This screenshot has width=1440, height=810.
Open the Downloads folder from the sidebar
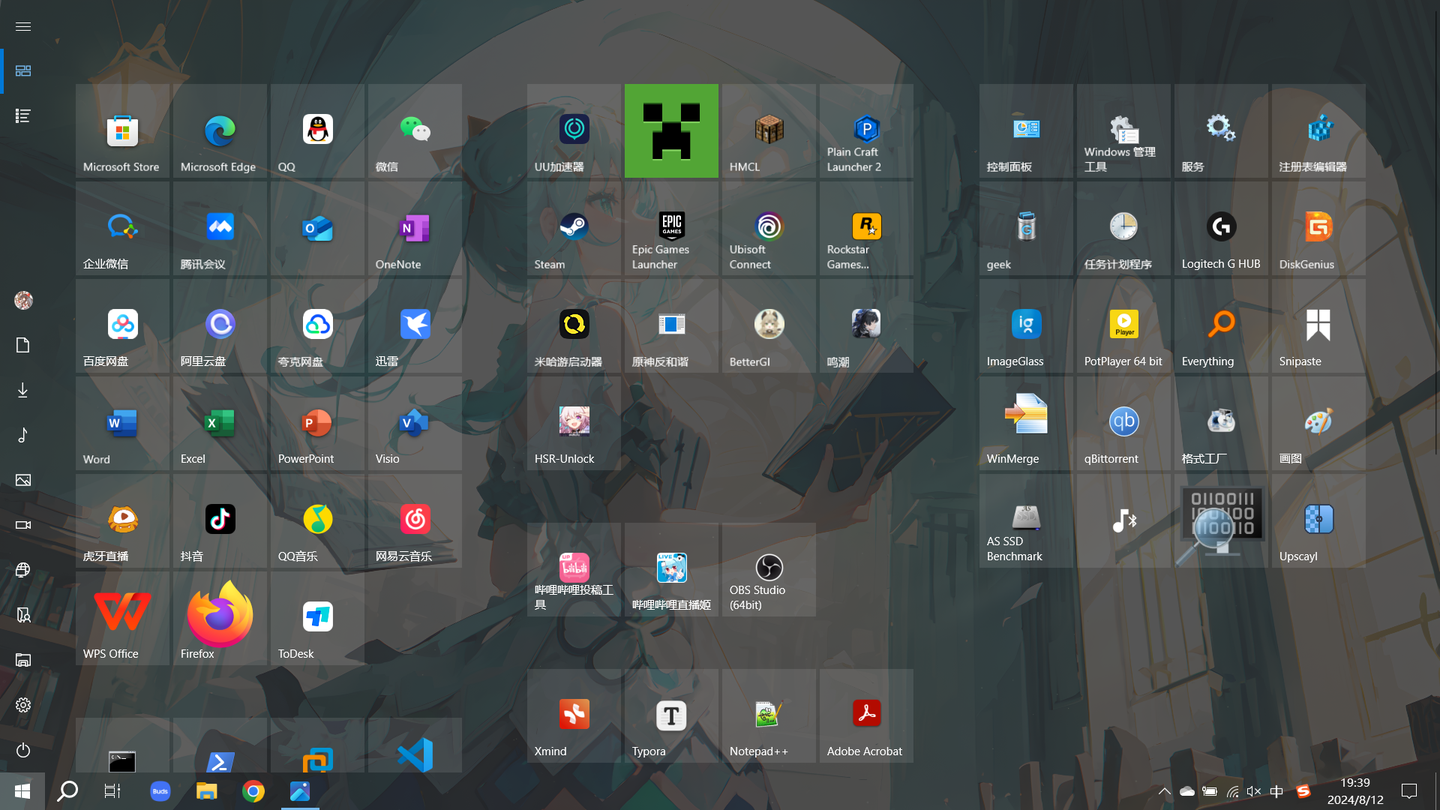point(23,390)
